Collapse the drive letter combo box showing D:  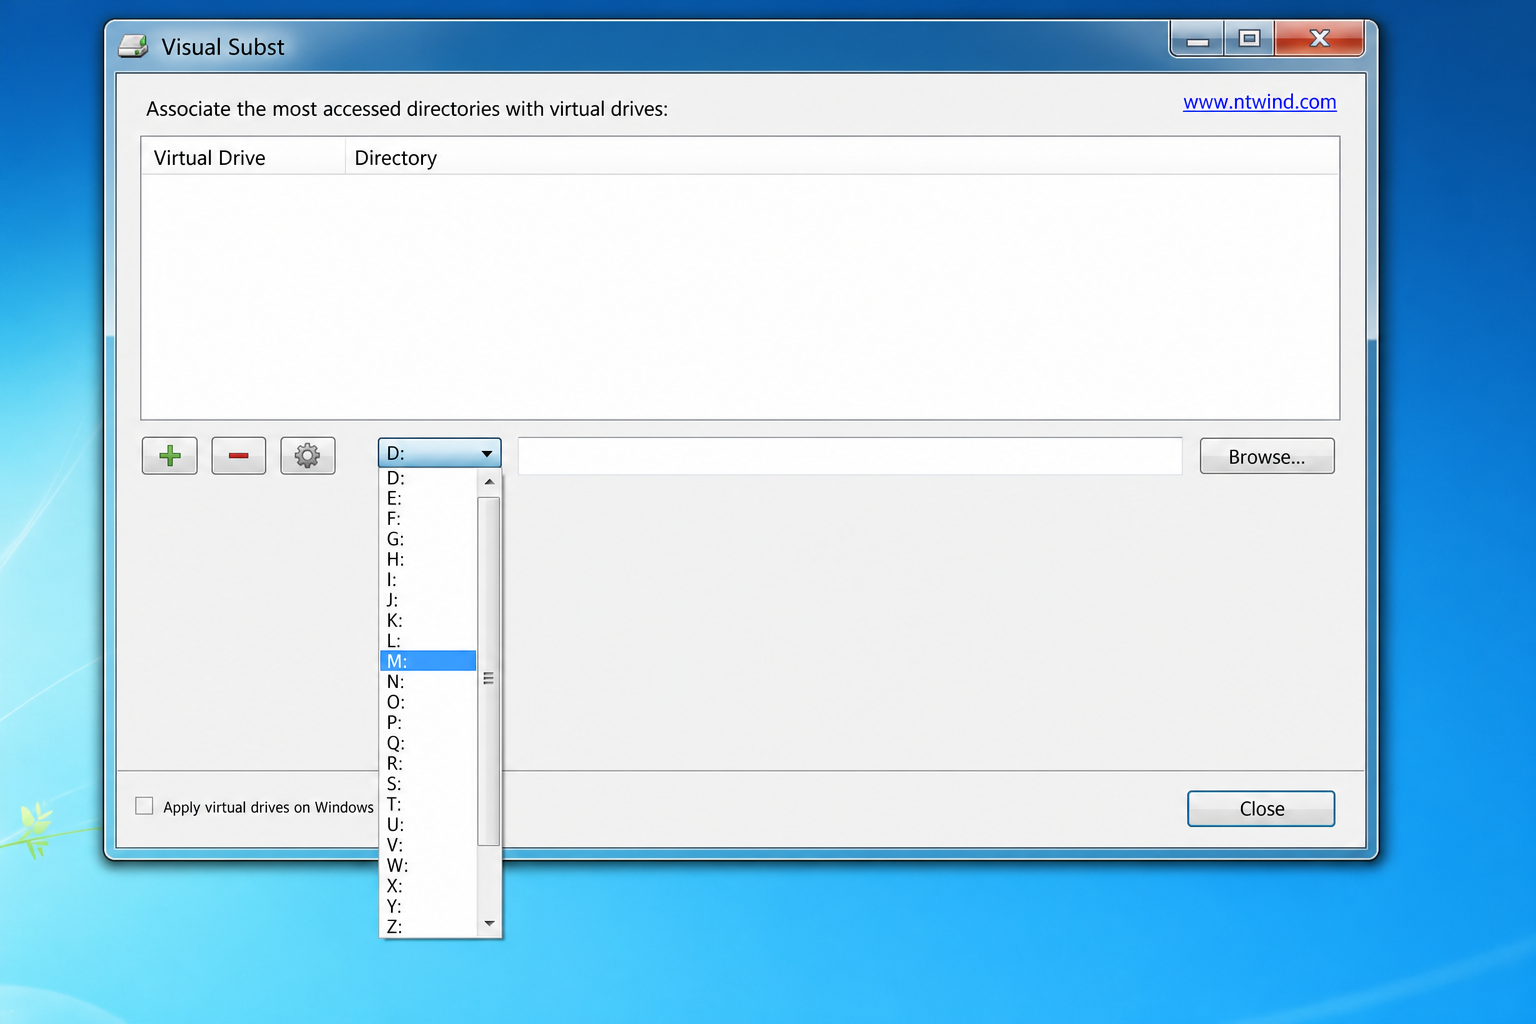coord(439,453)
